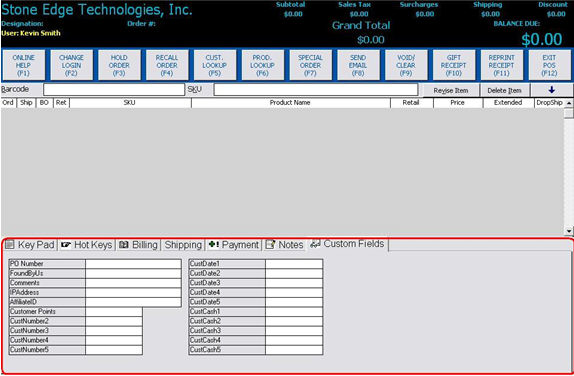This screenshot has width=574, height=376.
Task: Click the SKU column header in grid
Action: pos(130,103)
